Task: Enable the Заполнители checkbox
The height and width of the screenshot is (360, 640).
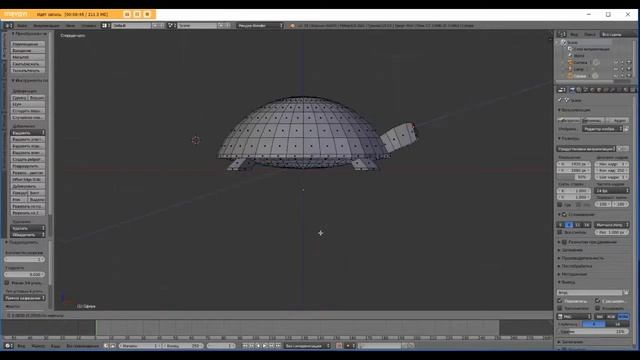Action: [x=560, y=308]
